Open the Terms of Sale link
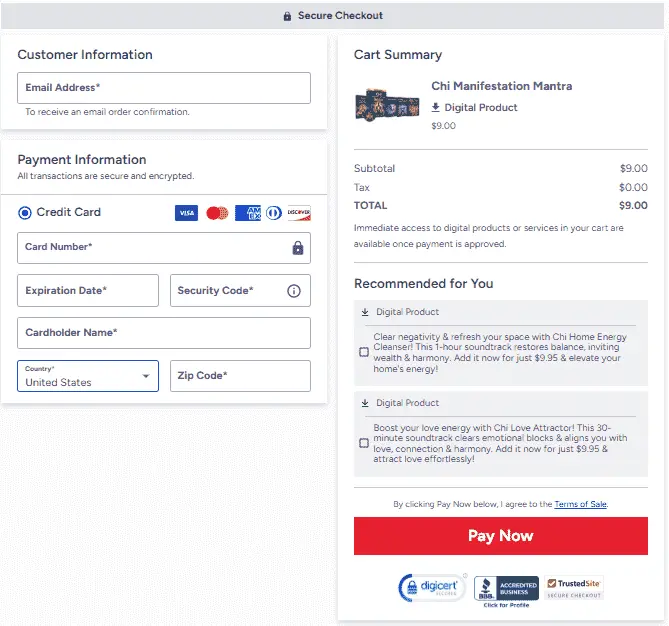 [580, 504]
